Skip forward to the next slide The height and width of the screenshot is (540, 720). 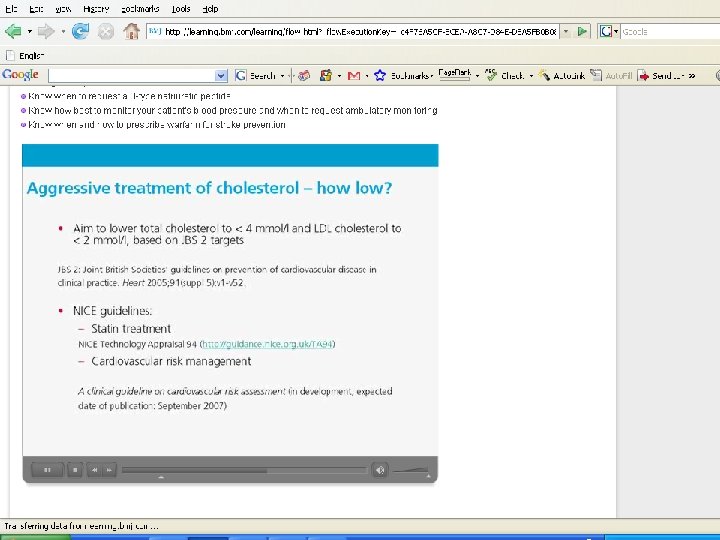pos(109,470)
